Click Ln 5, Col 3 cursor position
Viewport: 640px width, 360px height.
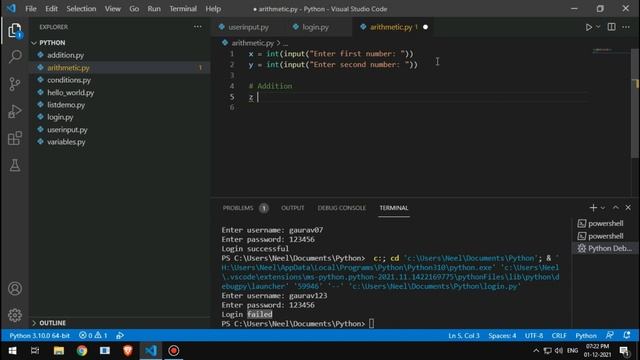[x=464, y=336]
